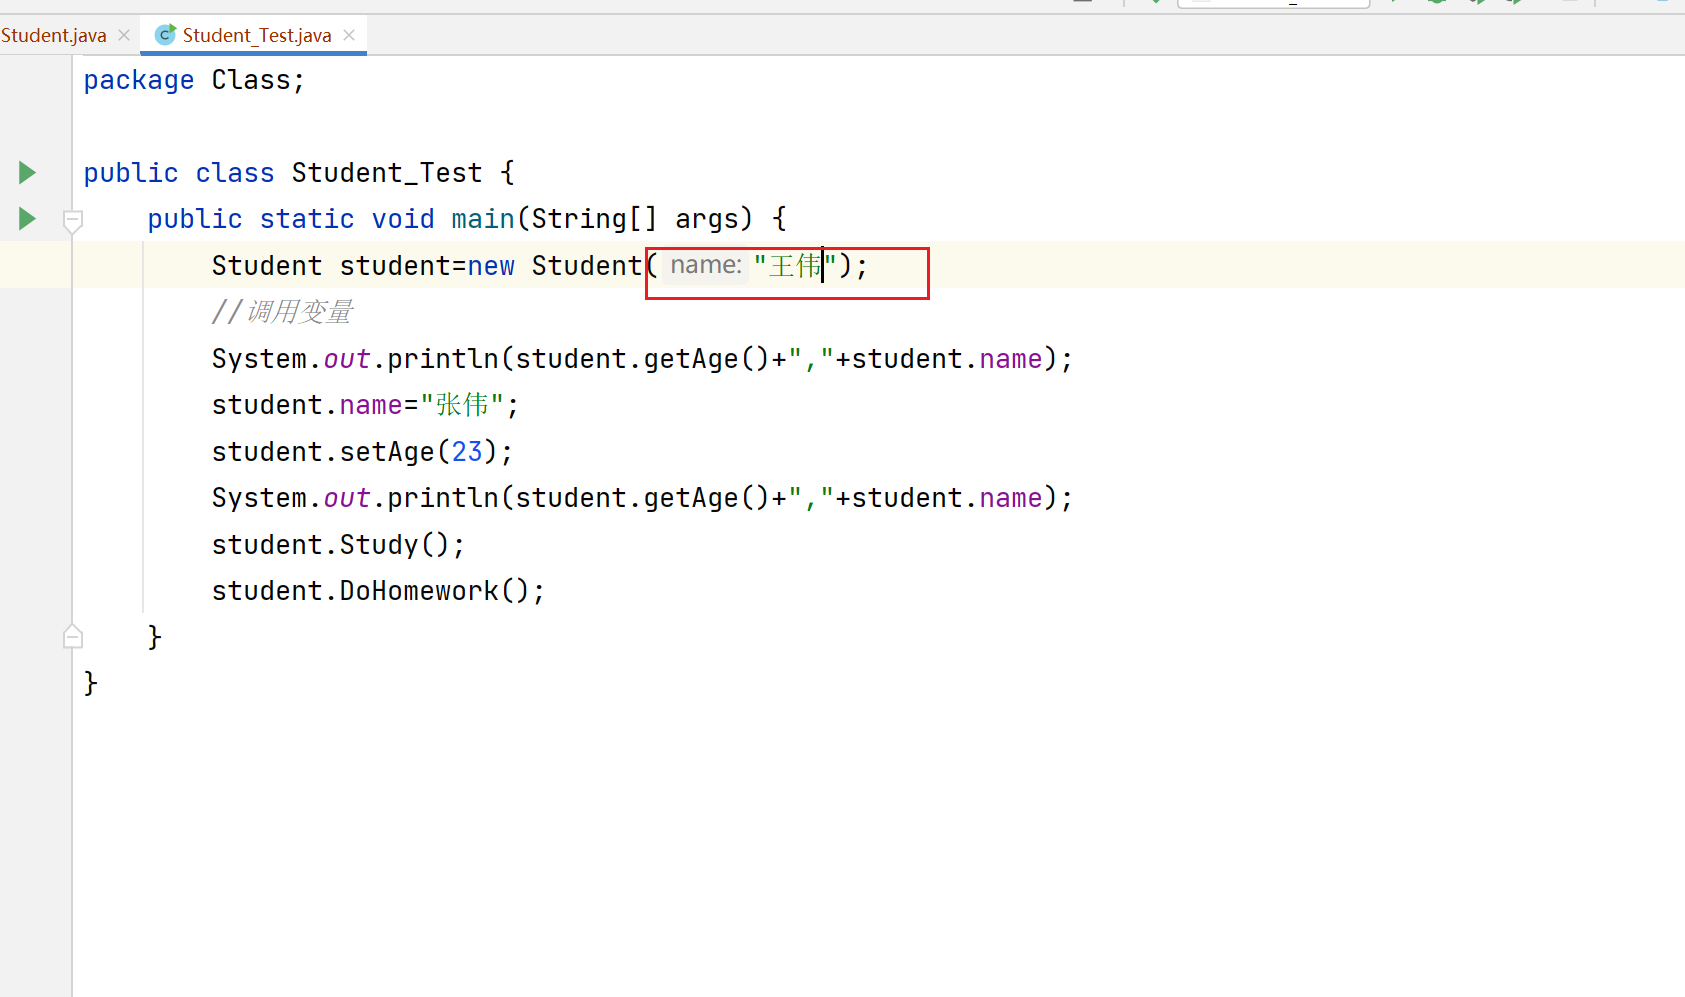1685x997 pixels.
Task: Click the 'DoHomework()' method call
Action: point(435,591)
